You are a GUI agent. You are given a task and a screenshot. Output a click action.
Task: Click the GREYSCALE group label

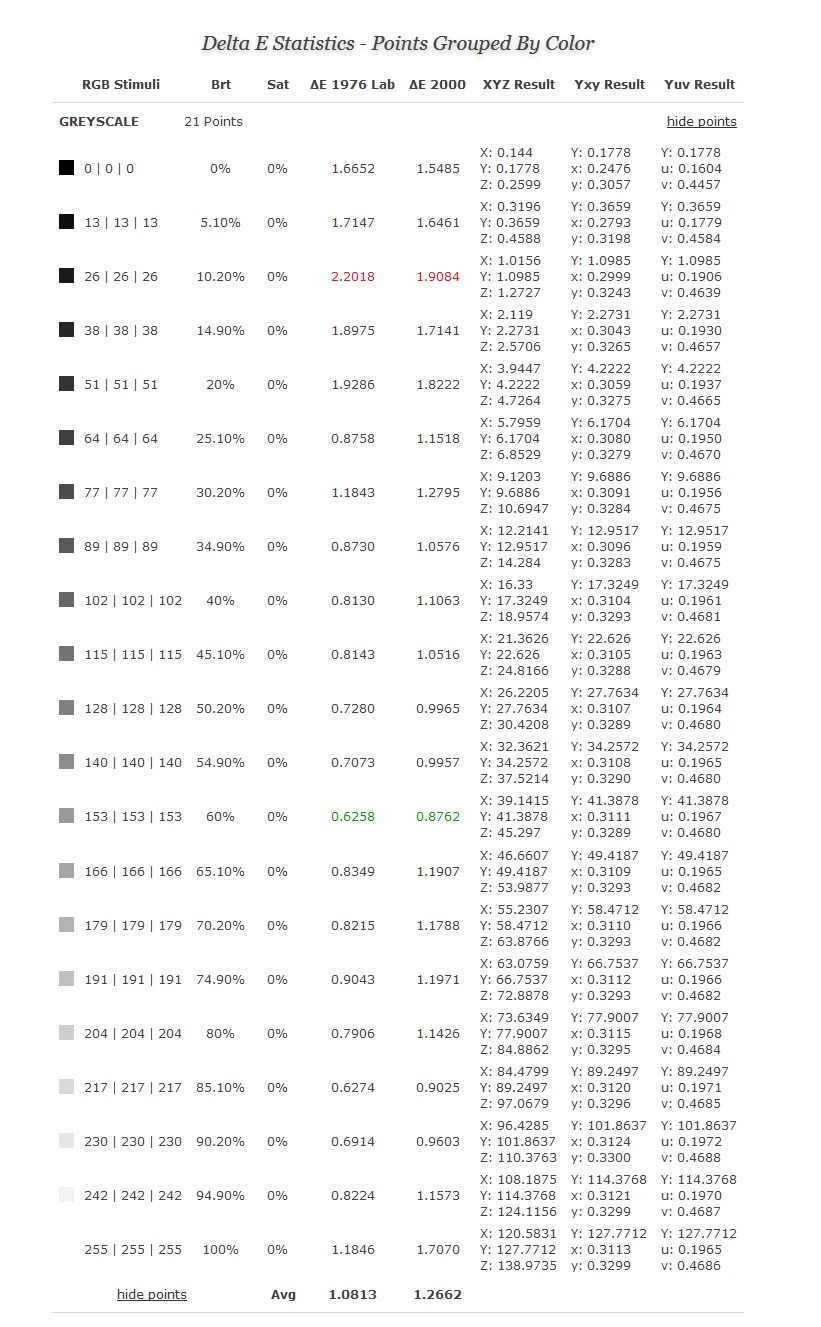(x=99, y=122)
